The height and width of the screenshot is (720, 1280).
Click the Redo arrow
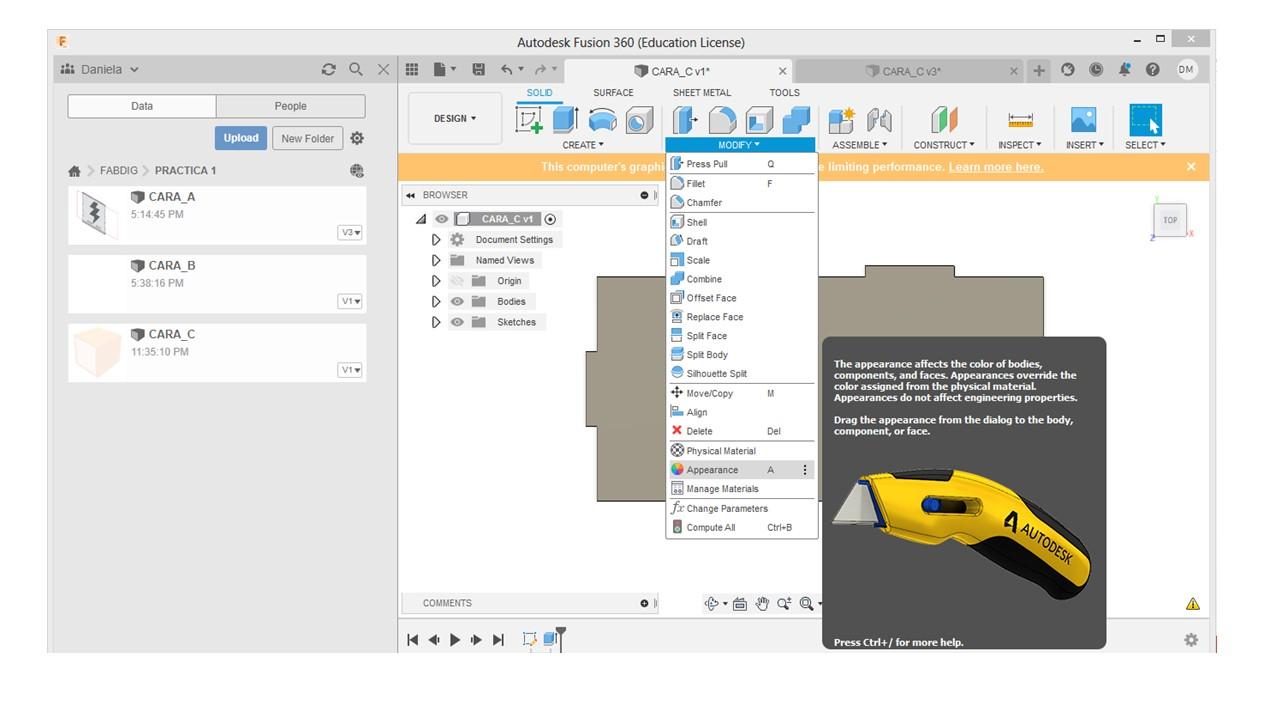click(540, 69)
